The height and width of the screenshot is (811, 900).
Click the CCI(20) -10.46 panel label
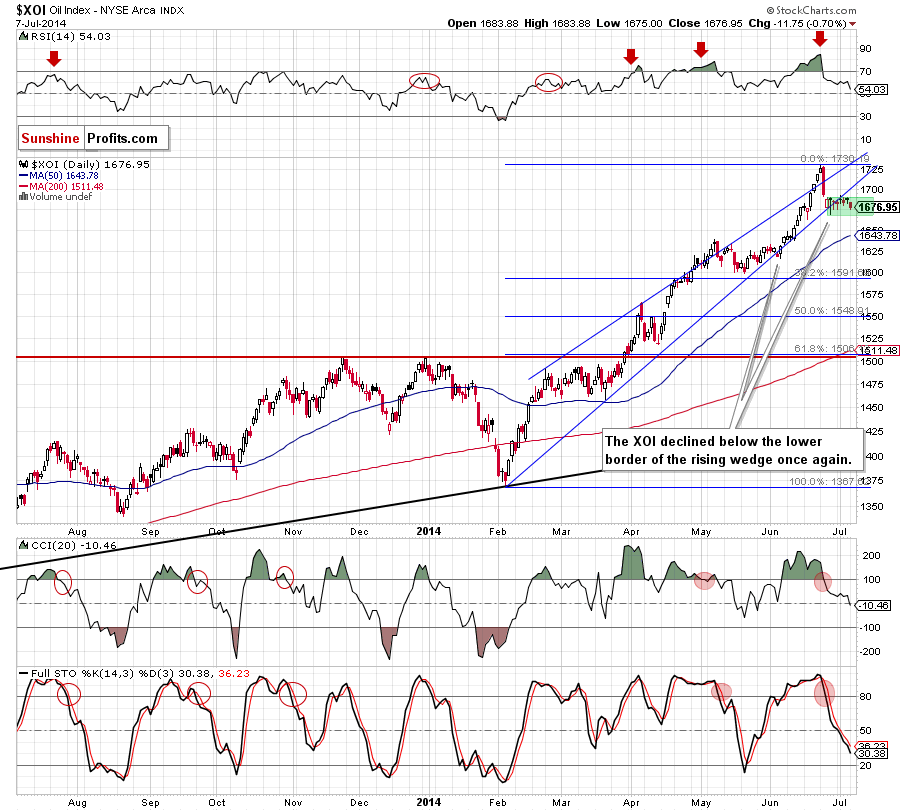pos(73,545)
